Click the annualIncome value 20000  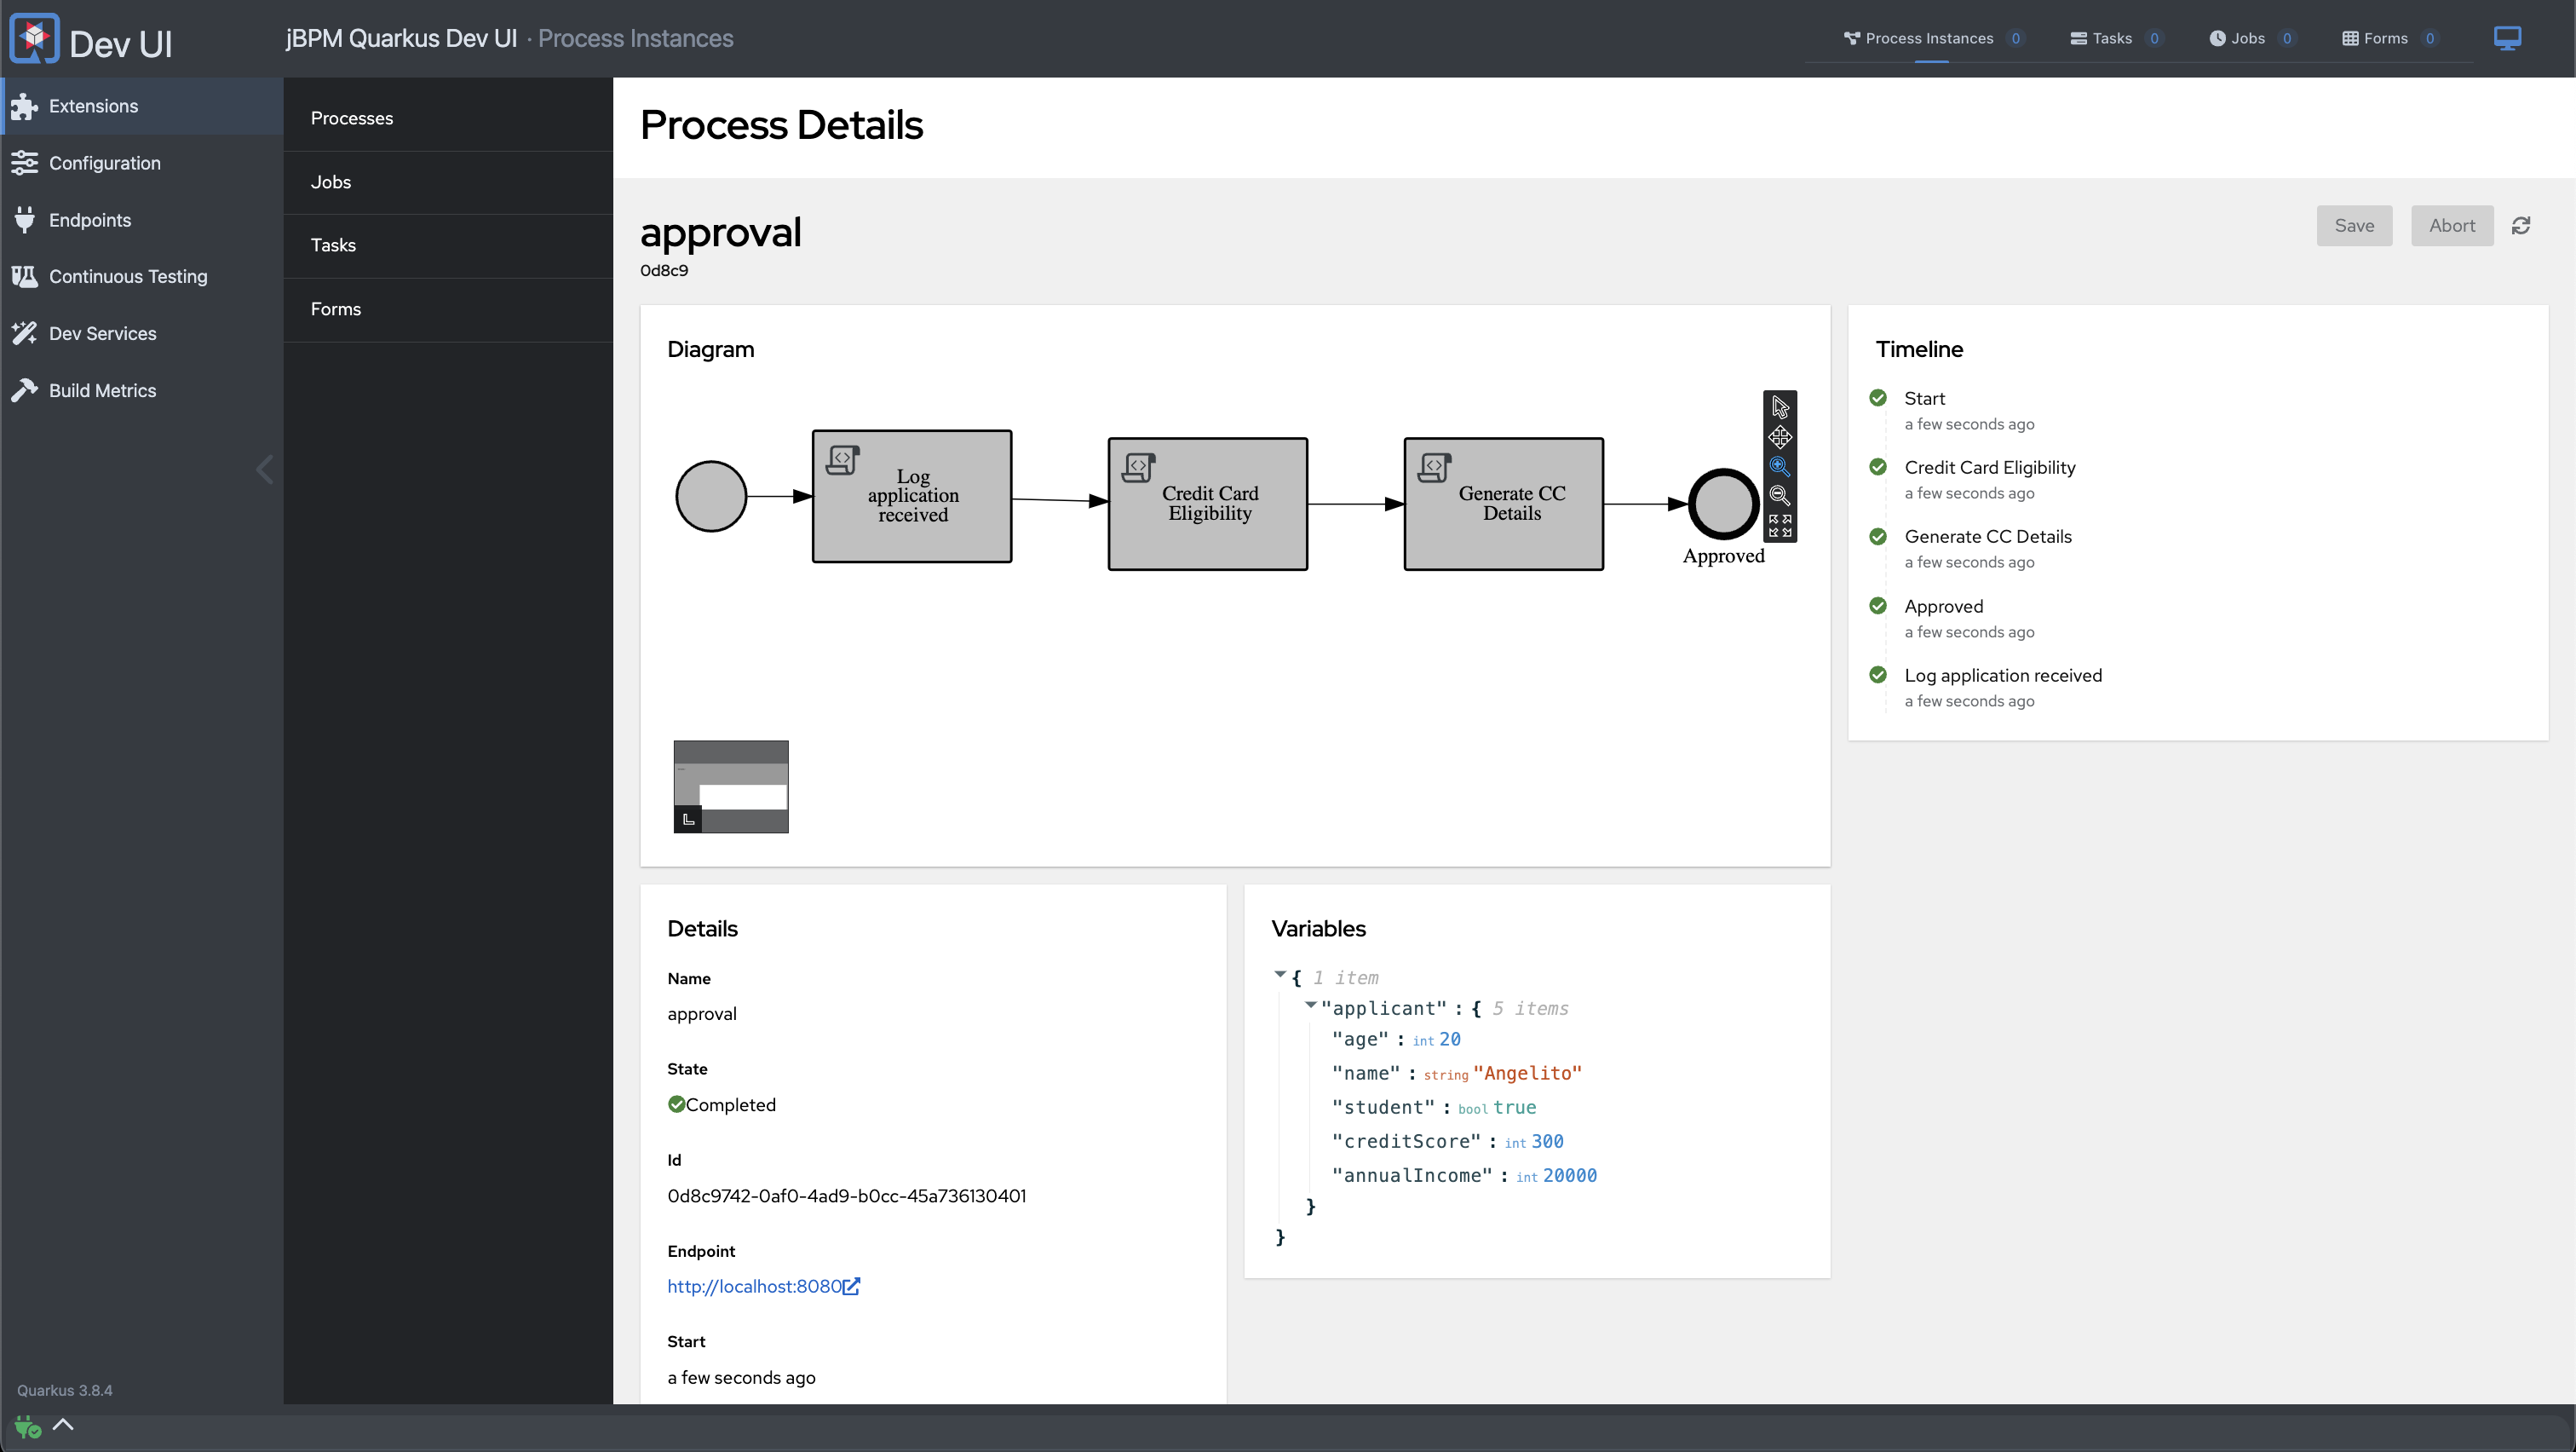pyautogui.click(x=1570, y=1176)
